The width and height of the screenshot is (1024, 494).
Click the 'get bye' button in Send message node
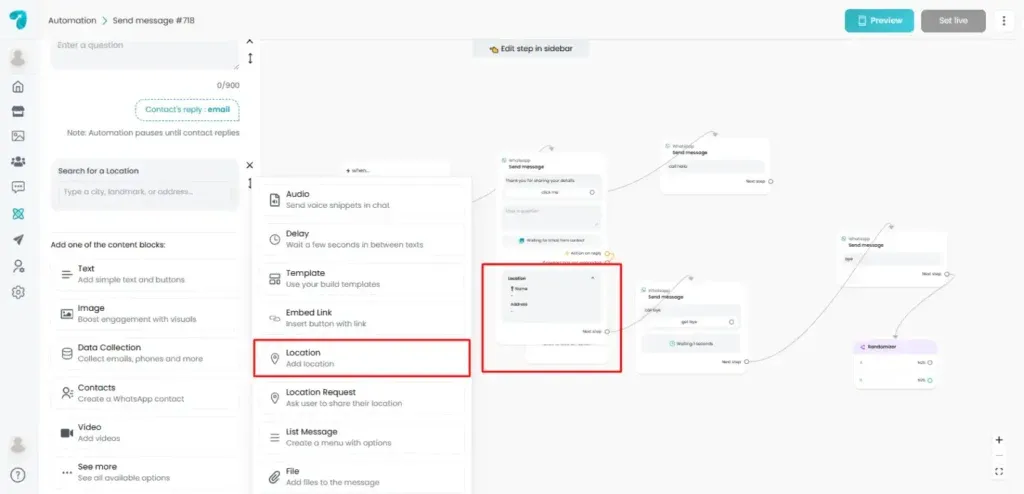pos(691,322)
